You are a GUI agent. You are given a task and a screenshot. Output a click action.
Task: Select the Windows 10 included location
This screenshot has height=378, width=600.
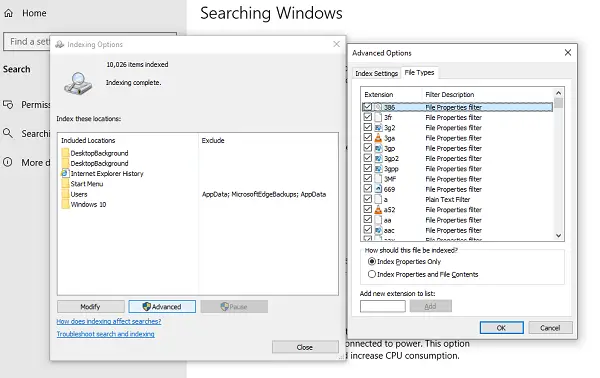coord(84,204)
